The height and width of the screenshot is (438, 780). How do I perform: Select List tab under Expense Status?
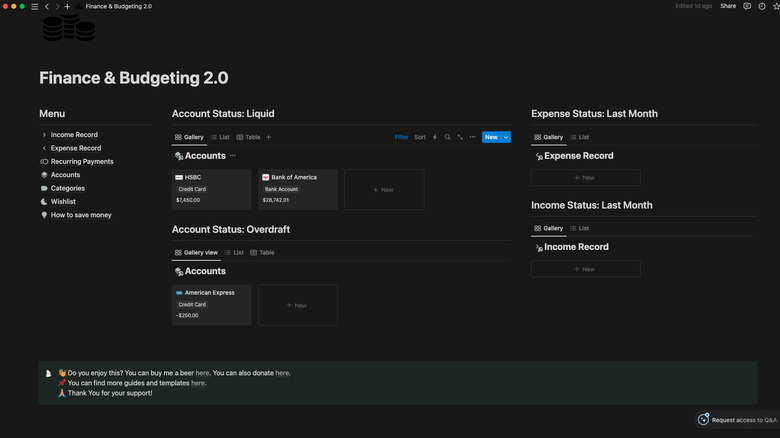[x=579, y=137]
